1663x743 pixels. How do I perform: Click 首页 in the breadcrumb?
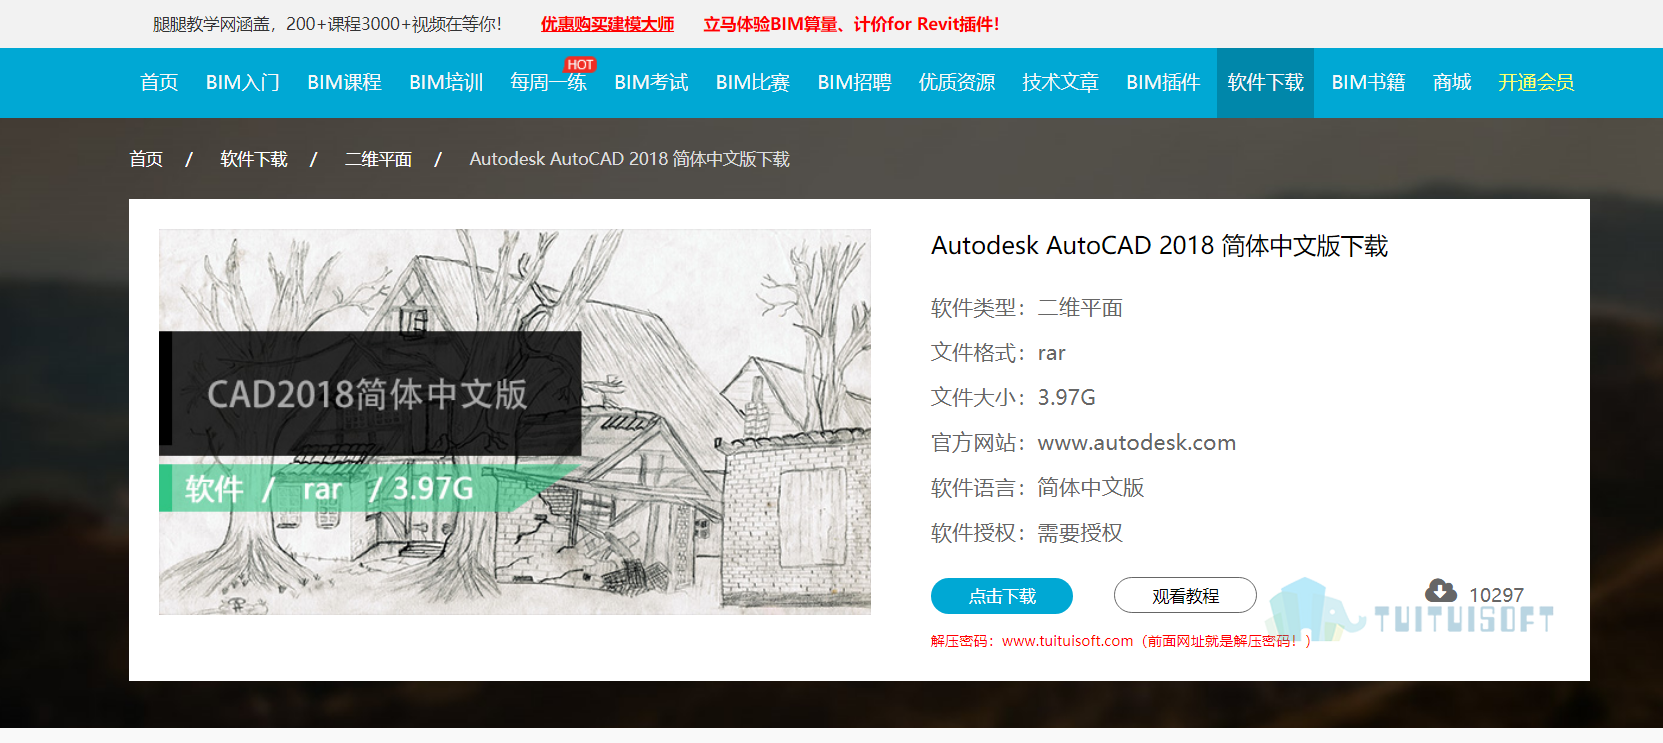(146, 159)
